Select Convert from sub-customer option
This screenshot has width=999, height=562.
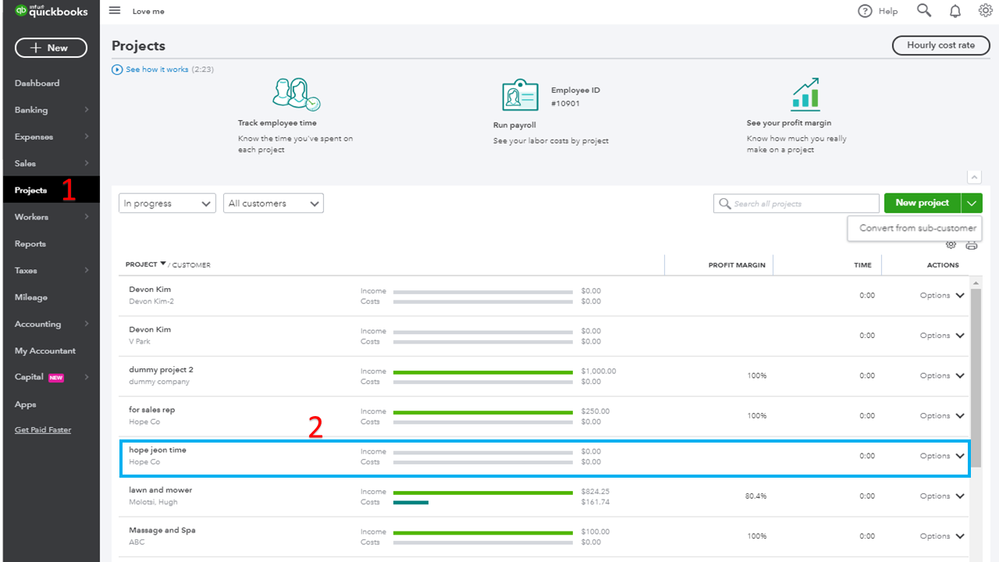tap(917, 228)
